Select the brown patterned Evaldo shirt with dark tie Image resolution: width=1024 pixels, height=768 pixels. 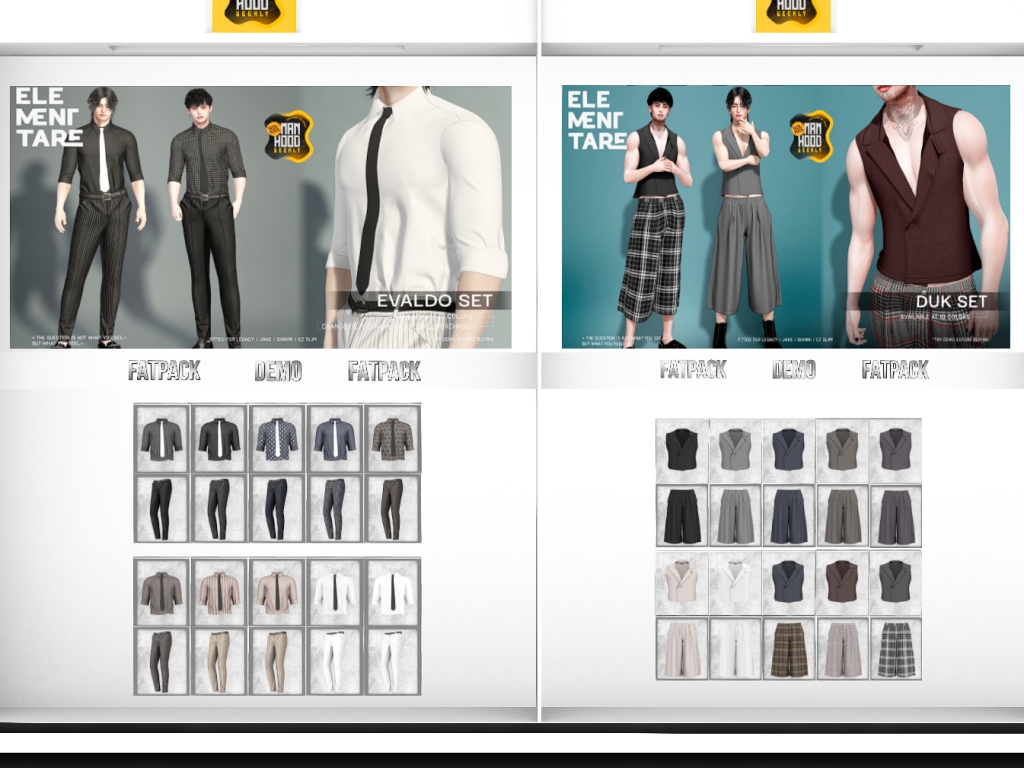click(392, 439)
